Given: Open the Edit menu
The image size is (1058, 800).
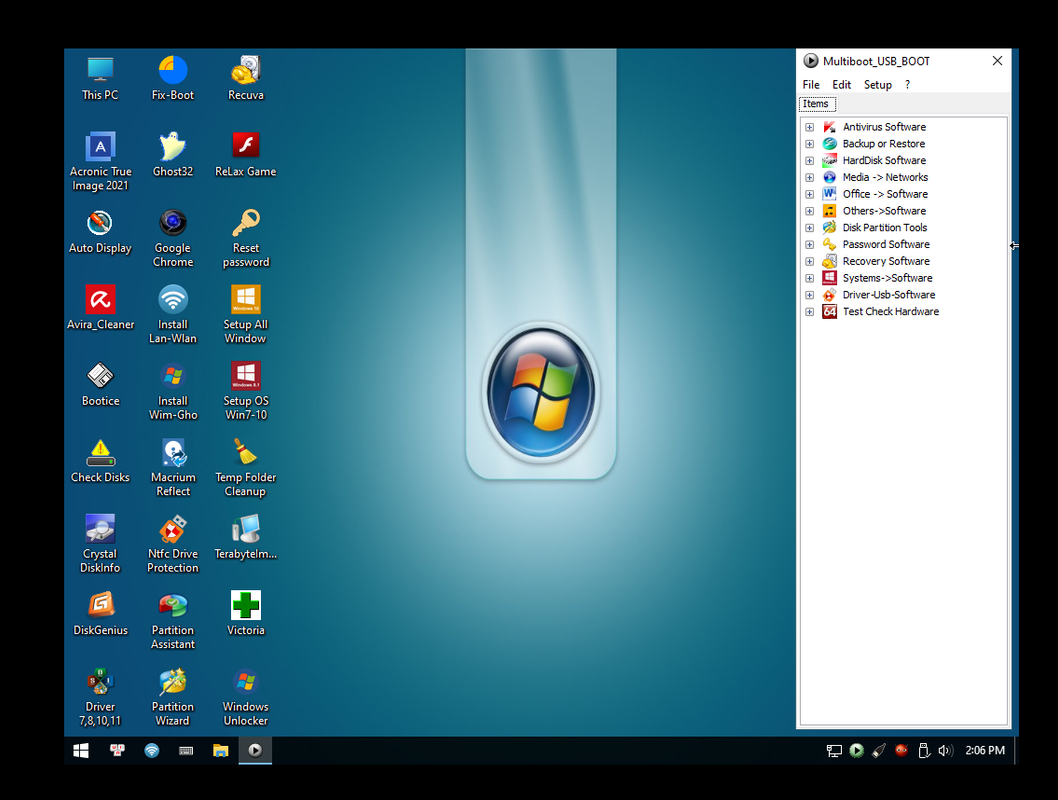Looking at the screenshot, I should 841,84.
